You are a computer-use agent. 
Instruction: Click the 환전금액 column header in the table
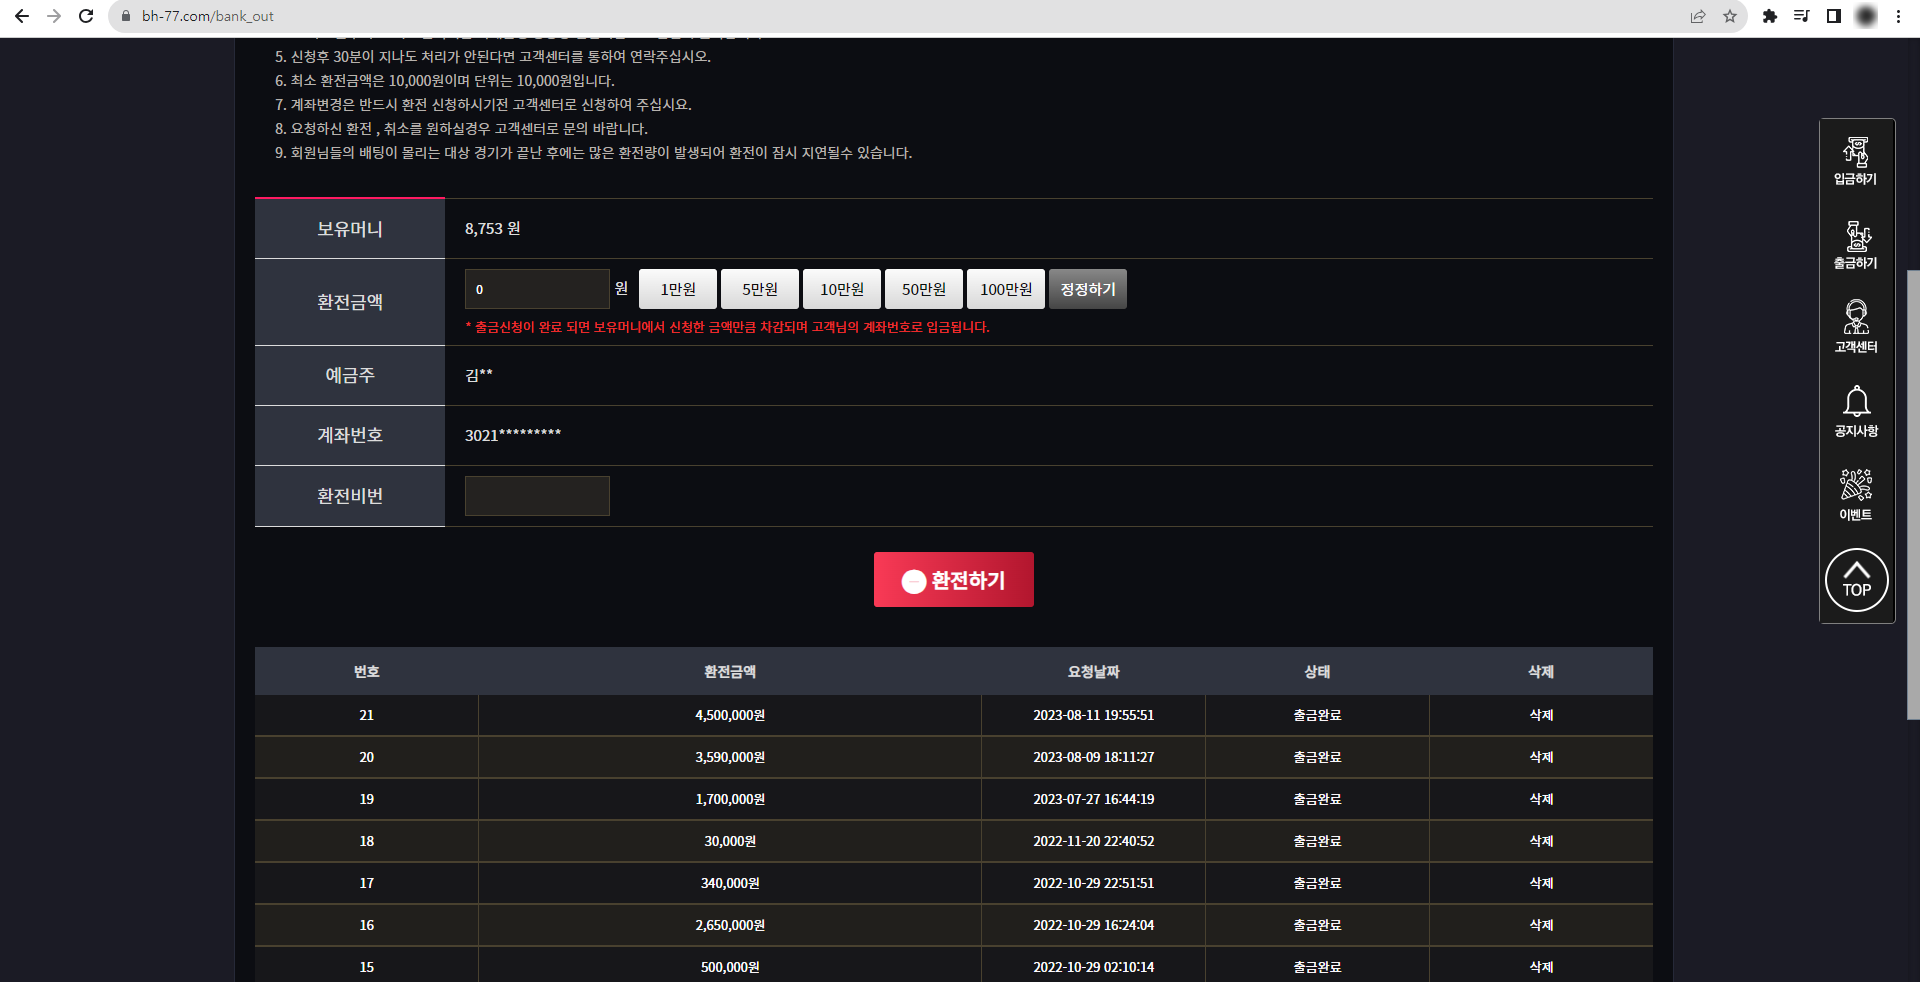tap(730, 672)
